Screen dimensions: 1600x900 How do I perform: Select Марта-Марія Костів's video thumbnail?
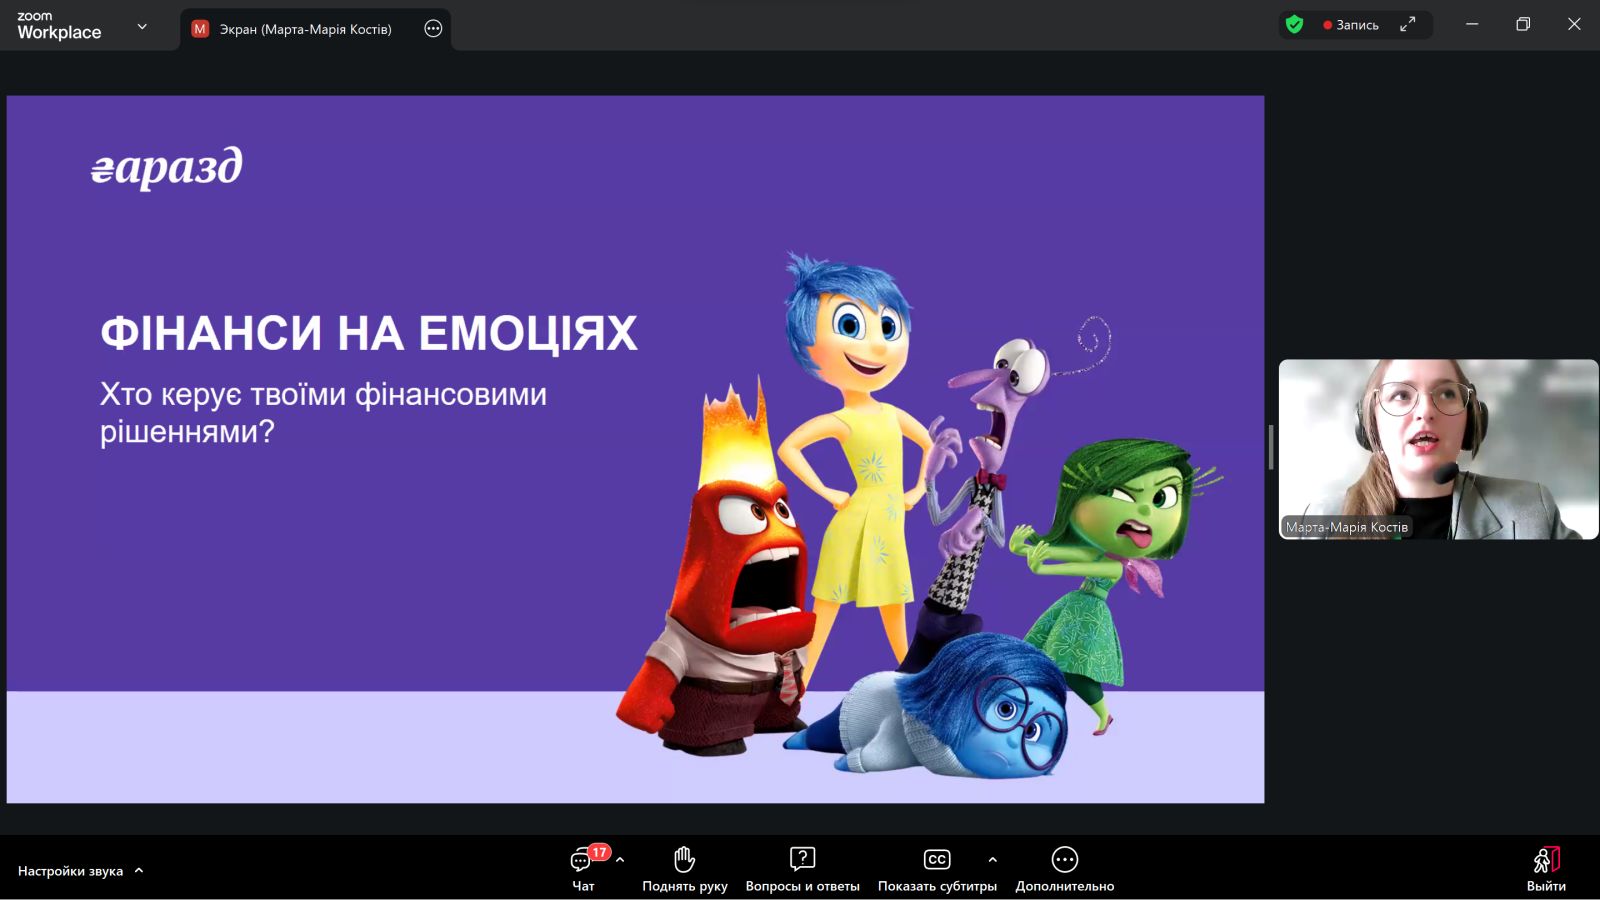coord(1438,449)
